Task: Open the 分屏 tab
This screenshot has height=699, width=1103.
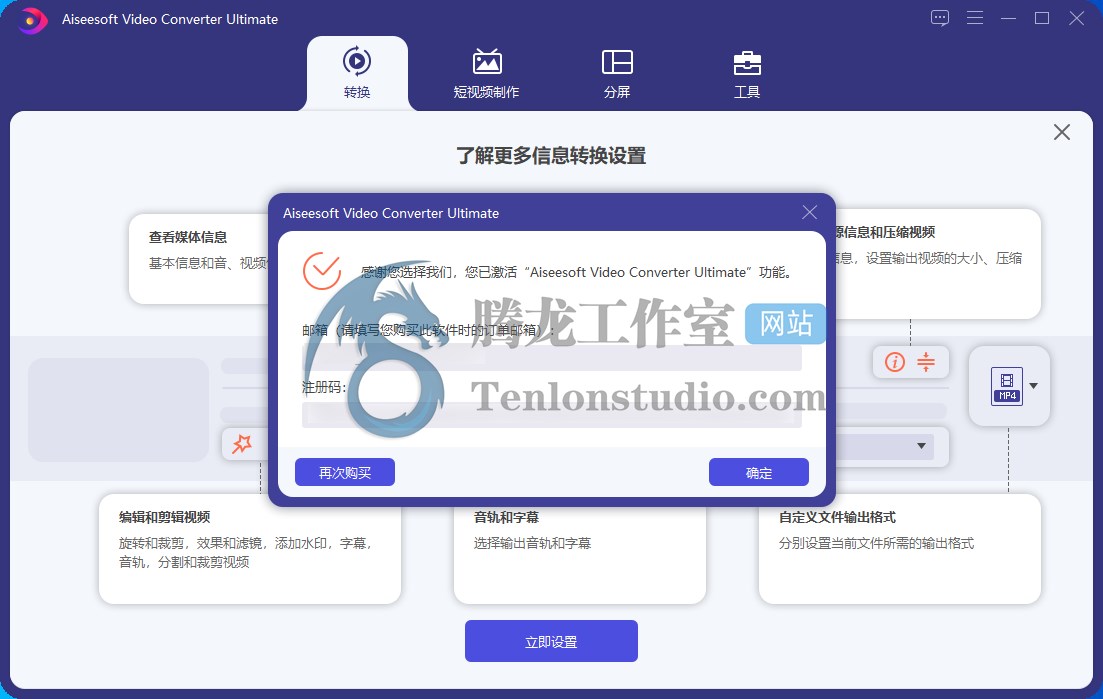Action: (x=617, y=73)
